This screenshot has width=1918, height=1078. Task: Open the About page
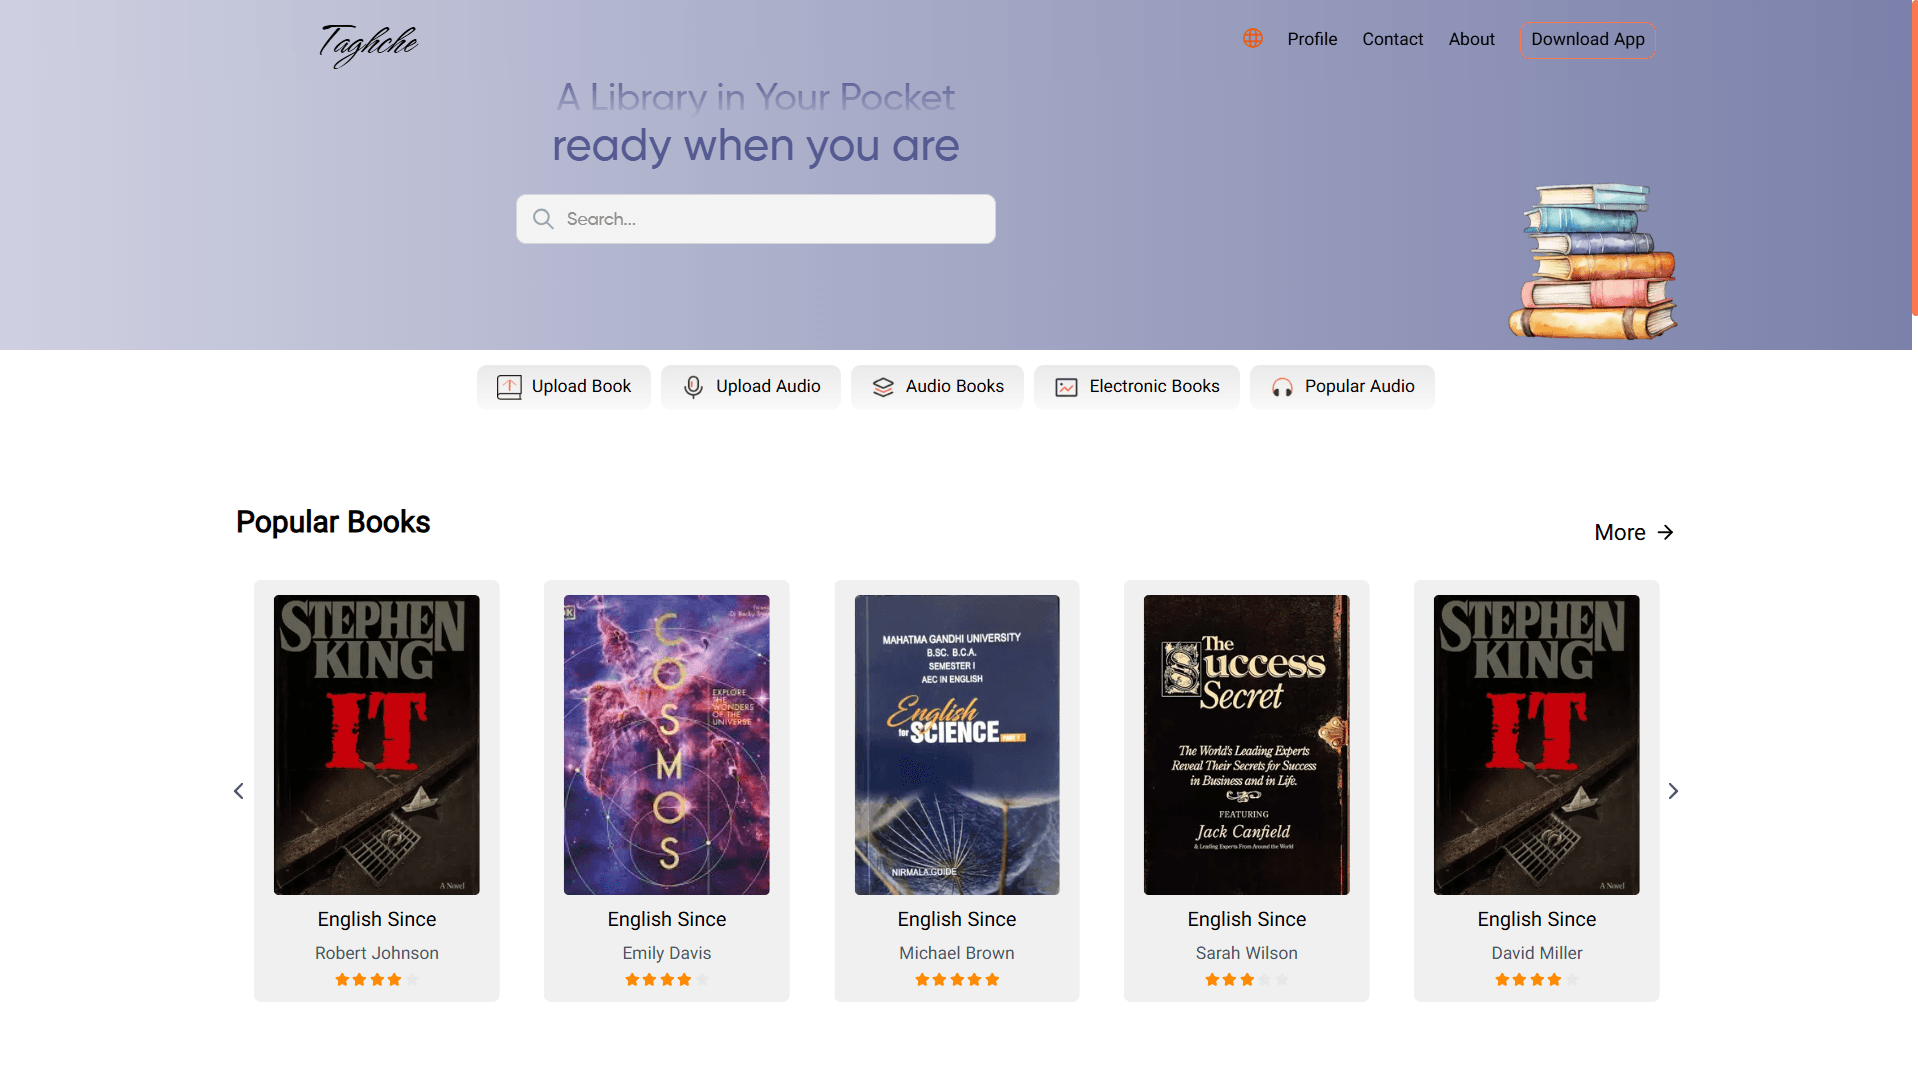tap(1471, 39)
